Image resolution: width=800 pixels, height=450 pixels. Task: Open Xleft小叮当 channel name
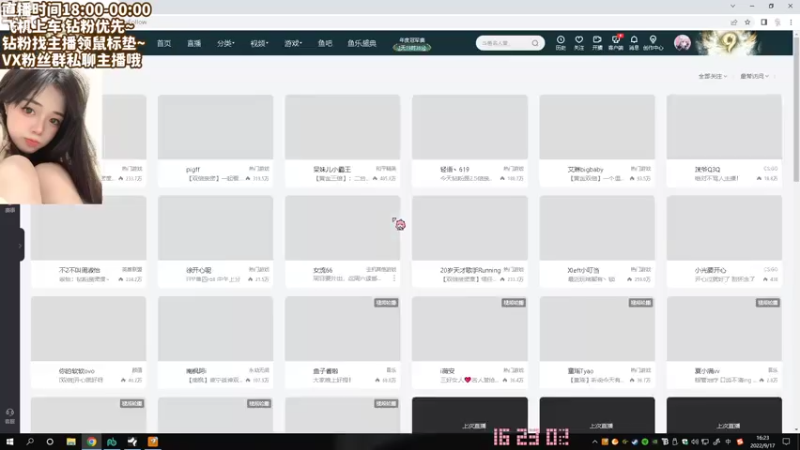pyautogui.click(x=583, y=270)
